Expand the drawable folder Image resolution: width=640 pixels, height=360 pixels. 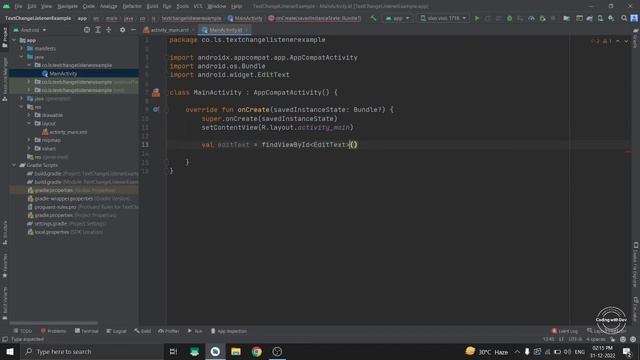tap(29, 115)
